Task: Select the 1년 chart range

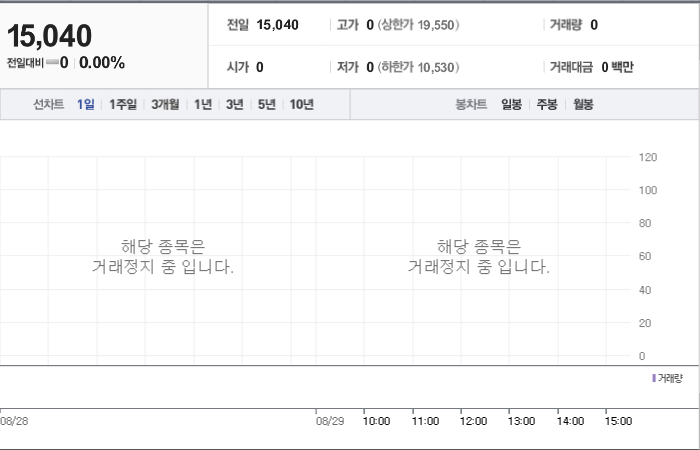Action: [x=203, y=104]
